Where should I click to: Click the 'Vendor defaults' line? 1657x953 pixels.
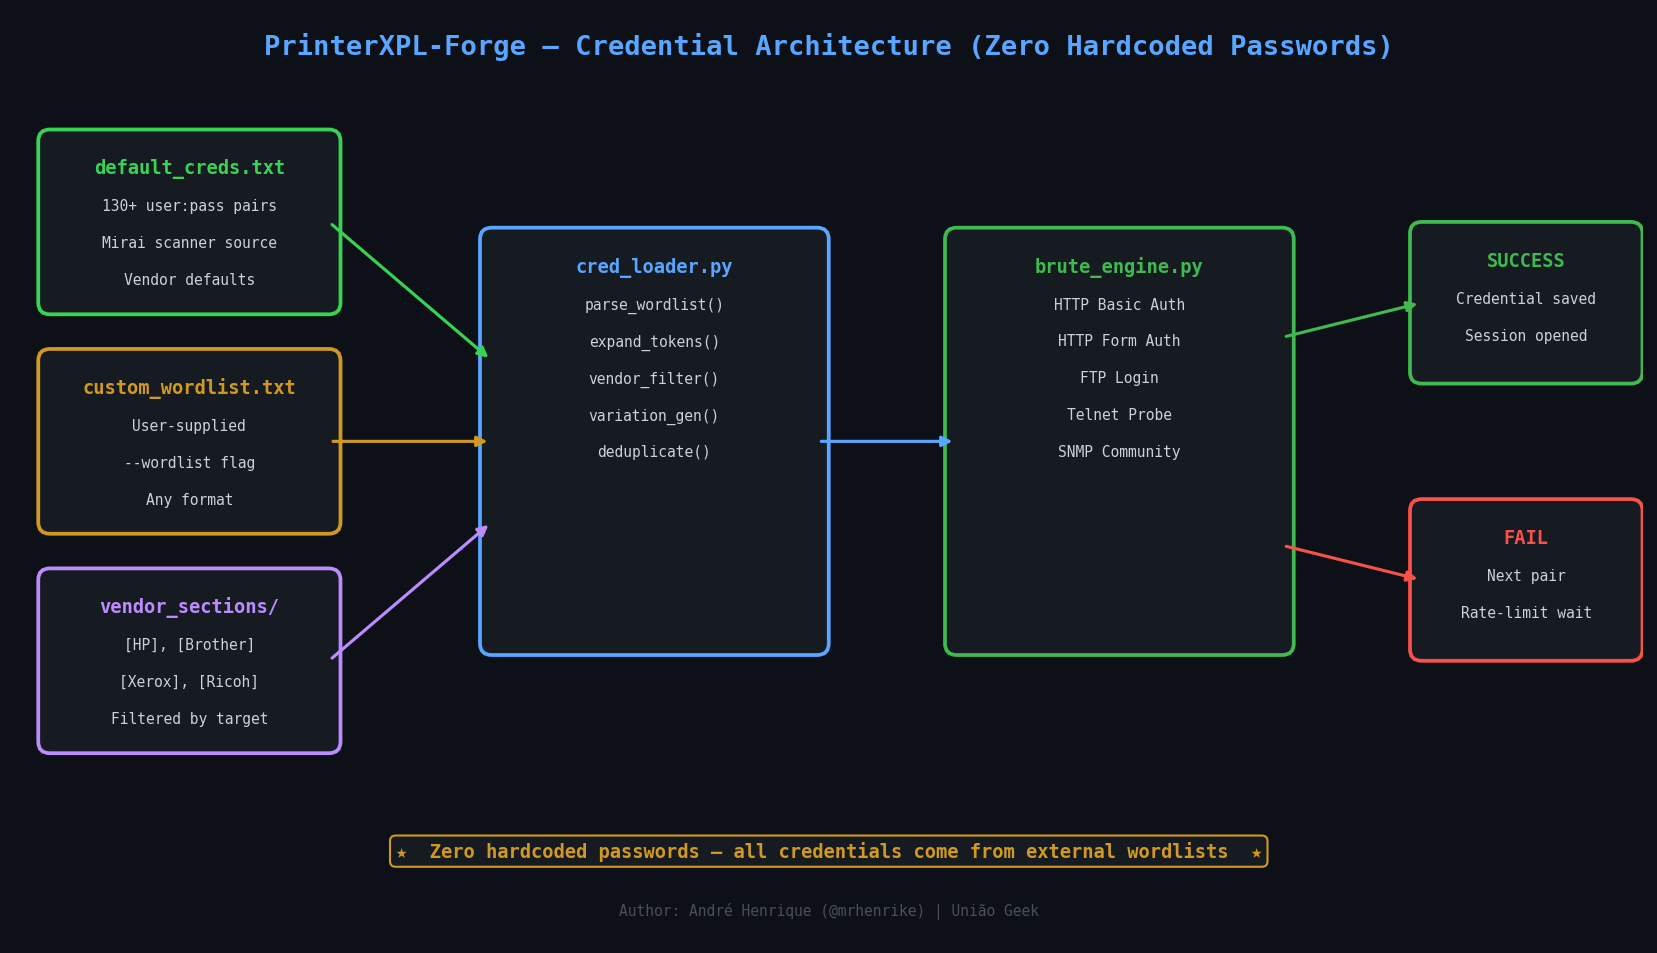[x=189, y=280]
